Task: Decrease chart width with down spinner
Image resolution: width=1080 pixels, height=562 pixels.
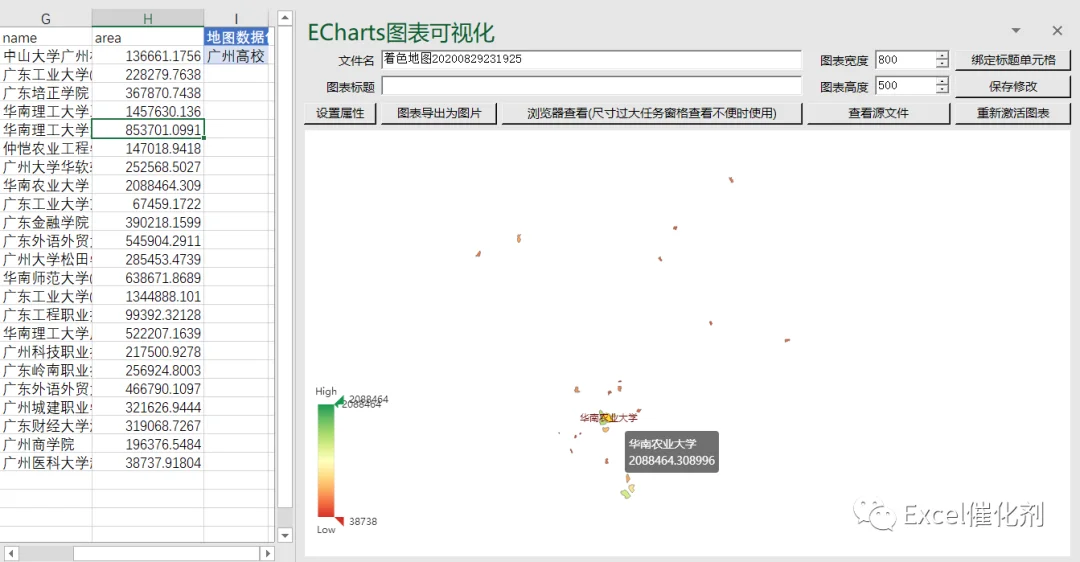Action: (x=942, y=64)
